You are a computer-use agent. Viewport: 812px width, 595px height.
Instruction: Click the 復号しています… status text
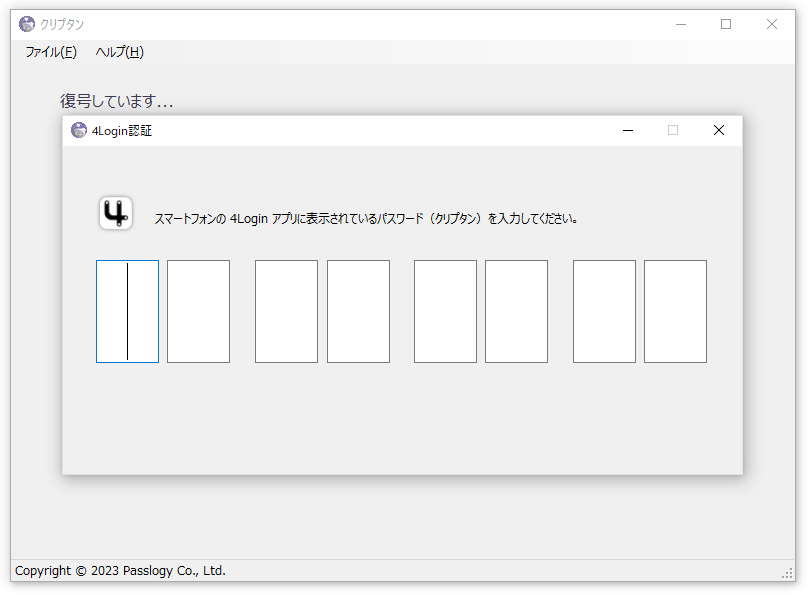pos(117,100)
